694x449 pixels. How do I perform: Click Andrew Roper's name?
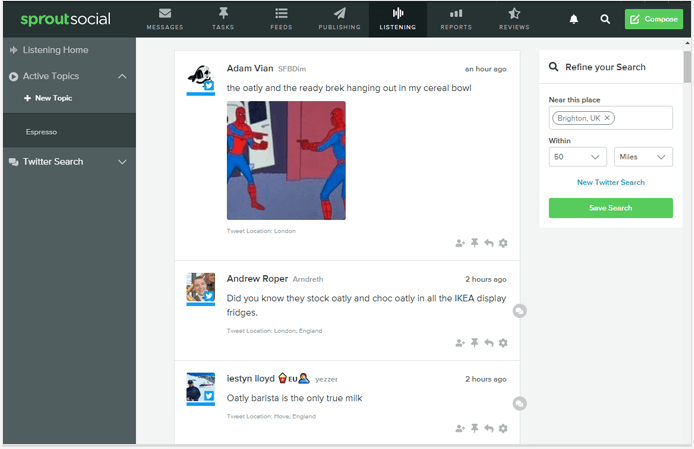tap(257, 279)
